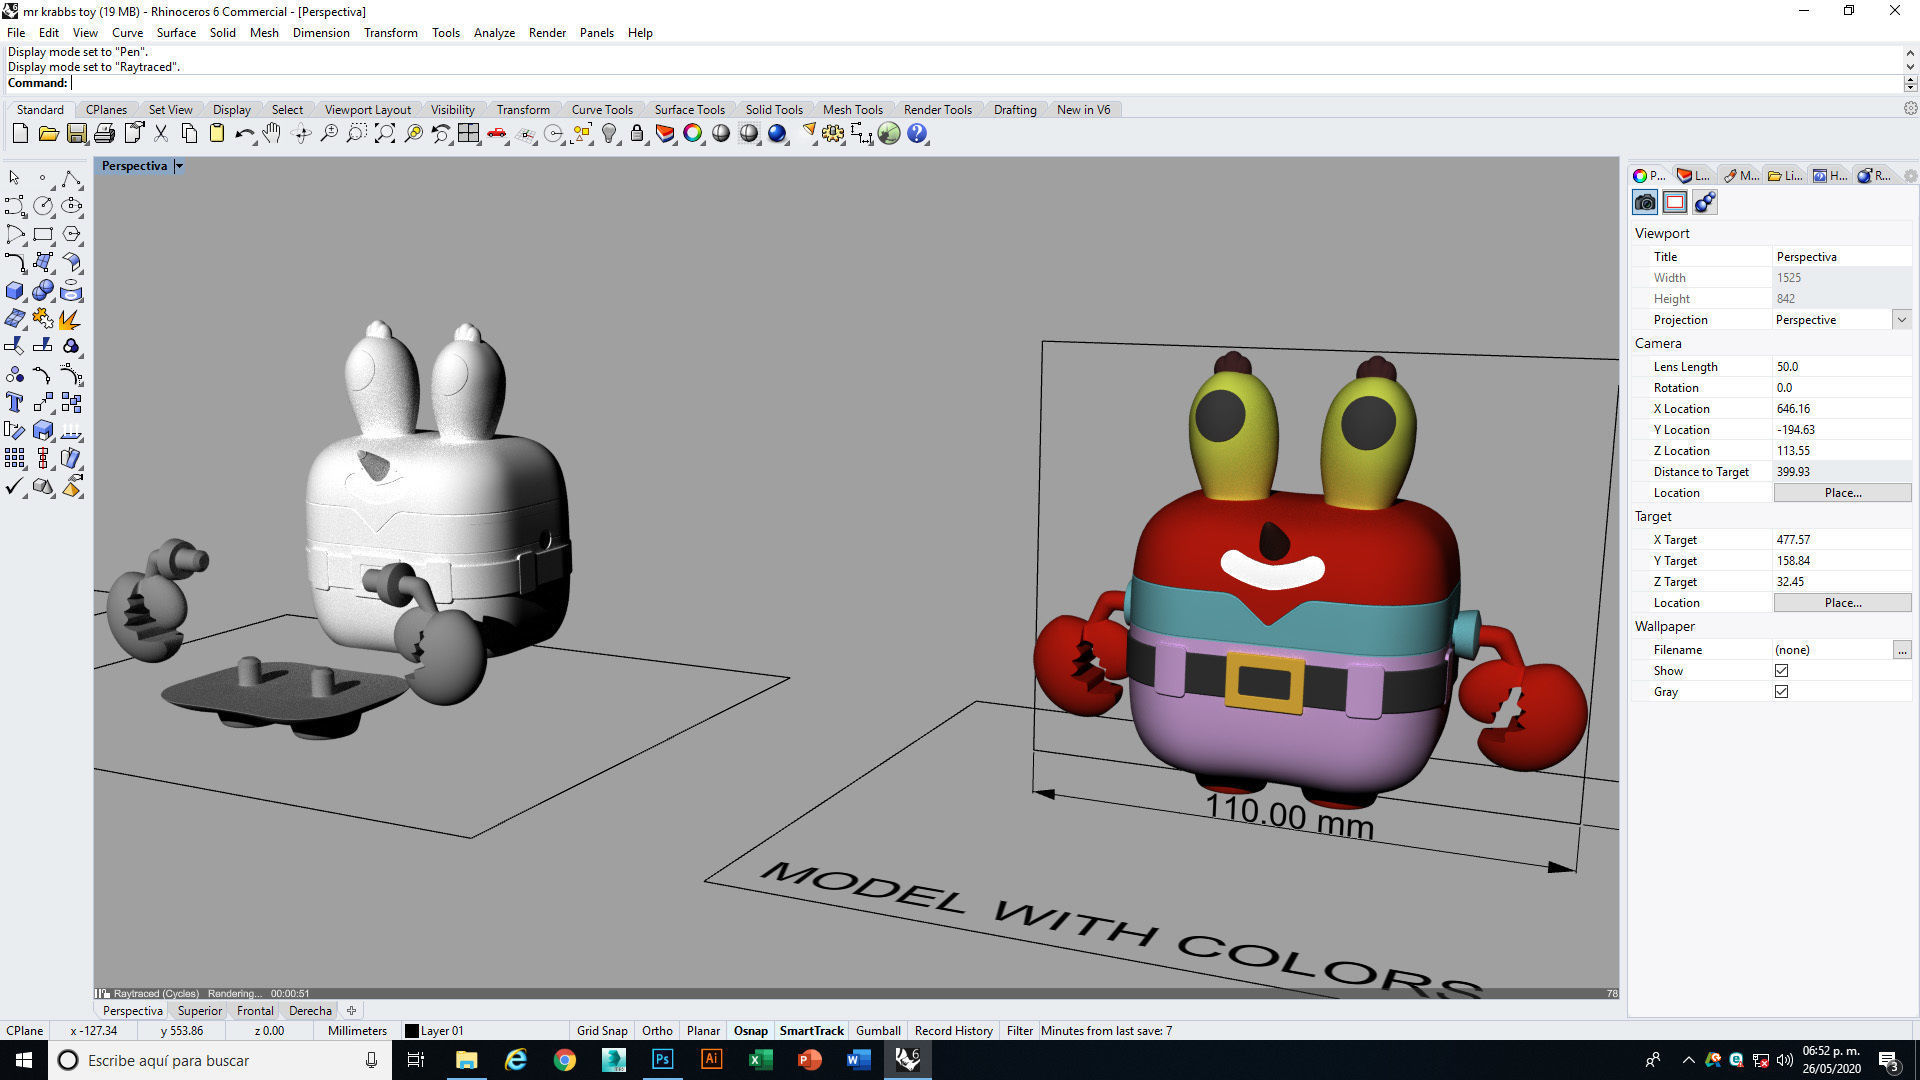Toggle Grid Snap in the status bar
The image size is (1920, 1080).
click(602, 1031)
